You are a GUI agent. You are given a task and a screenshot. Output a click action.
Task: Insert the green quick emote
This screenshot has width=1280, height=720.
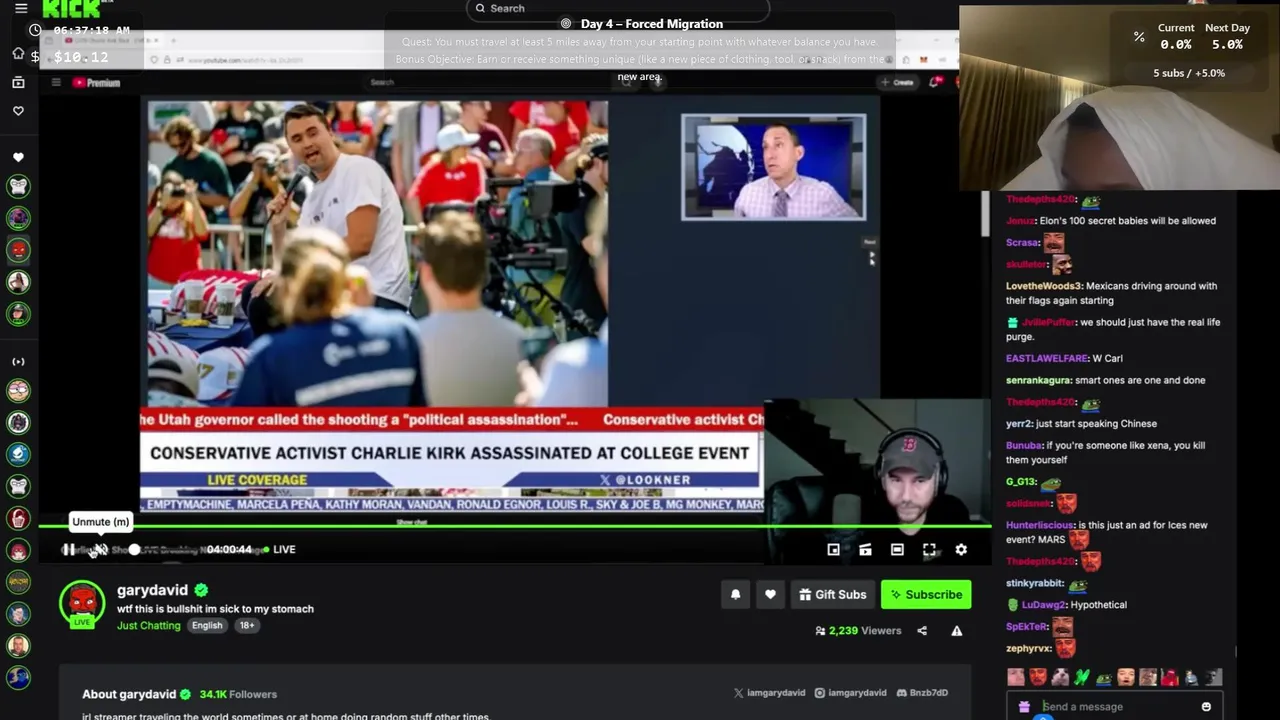coord(1082,677)
